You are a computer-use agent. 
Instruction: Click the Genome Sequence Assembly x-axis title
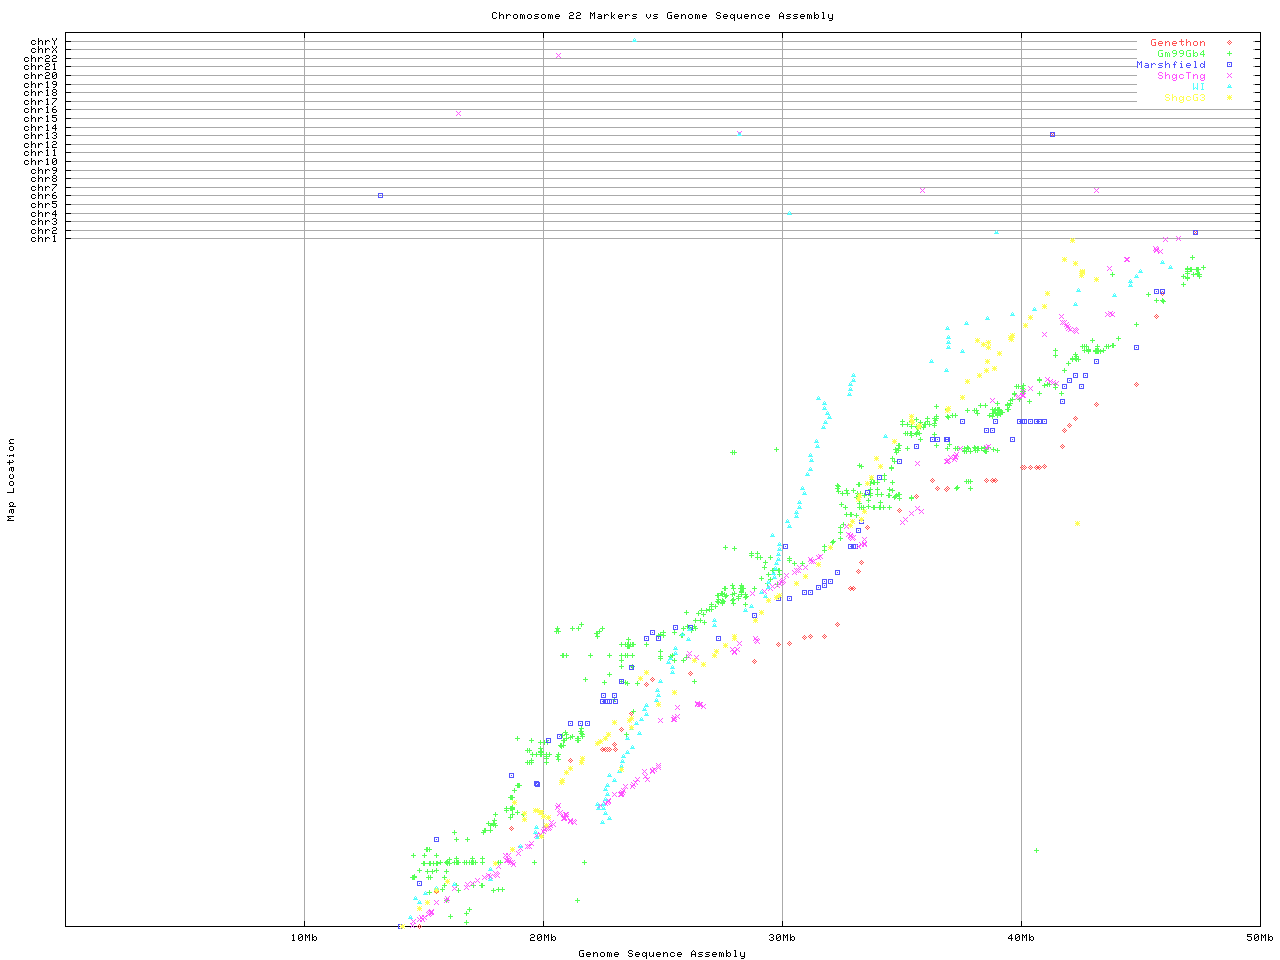(662, 954)
